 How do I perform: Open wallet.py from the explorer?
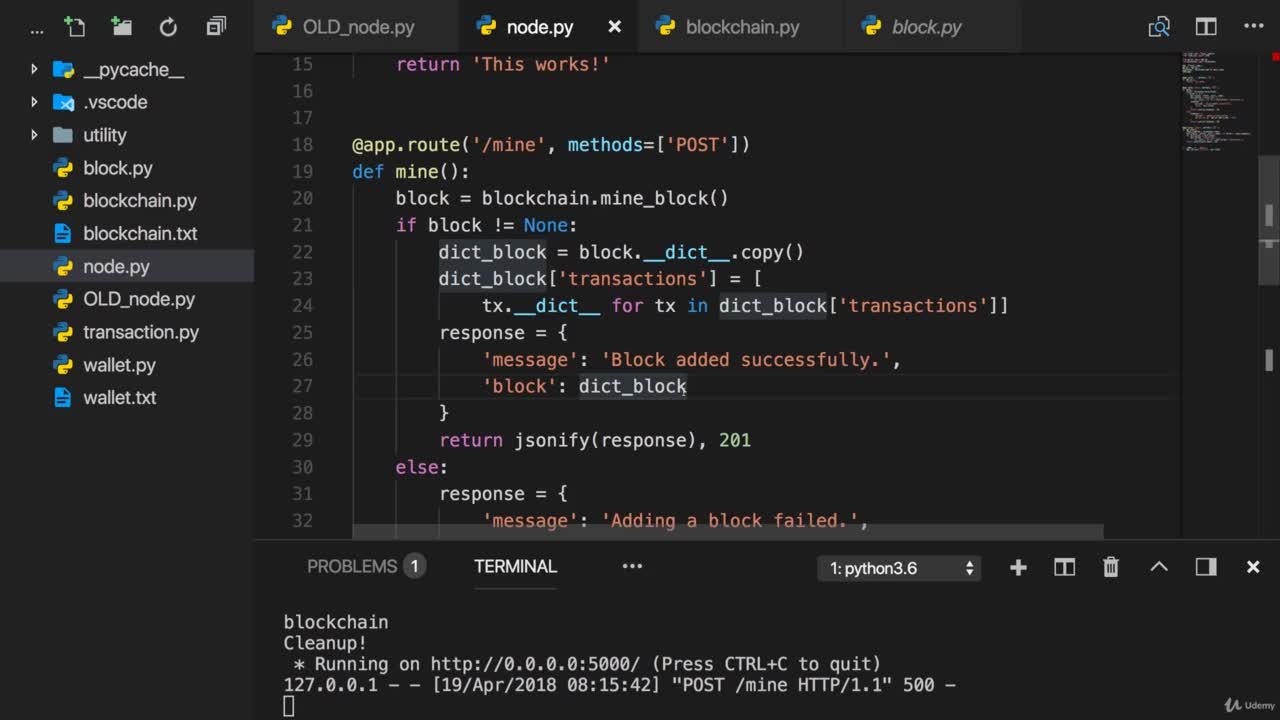[x=119, y=365]
